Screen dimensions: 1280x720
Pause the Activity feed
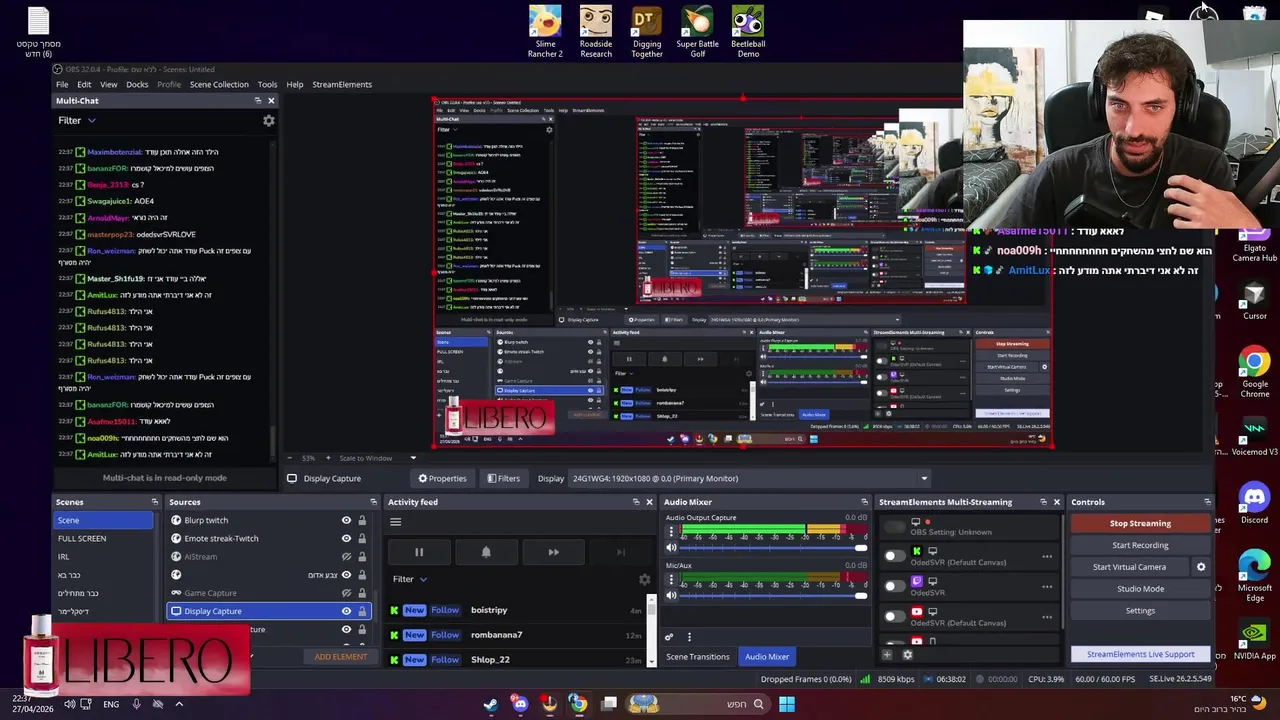(419, 552)
